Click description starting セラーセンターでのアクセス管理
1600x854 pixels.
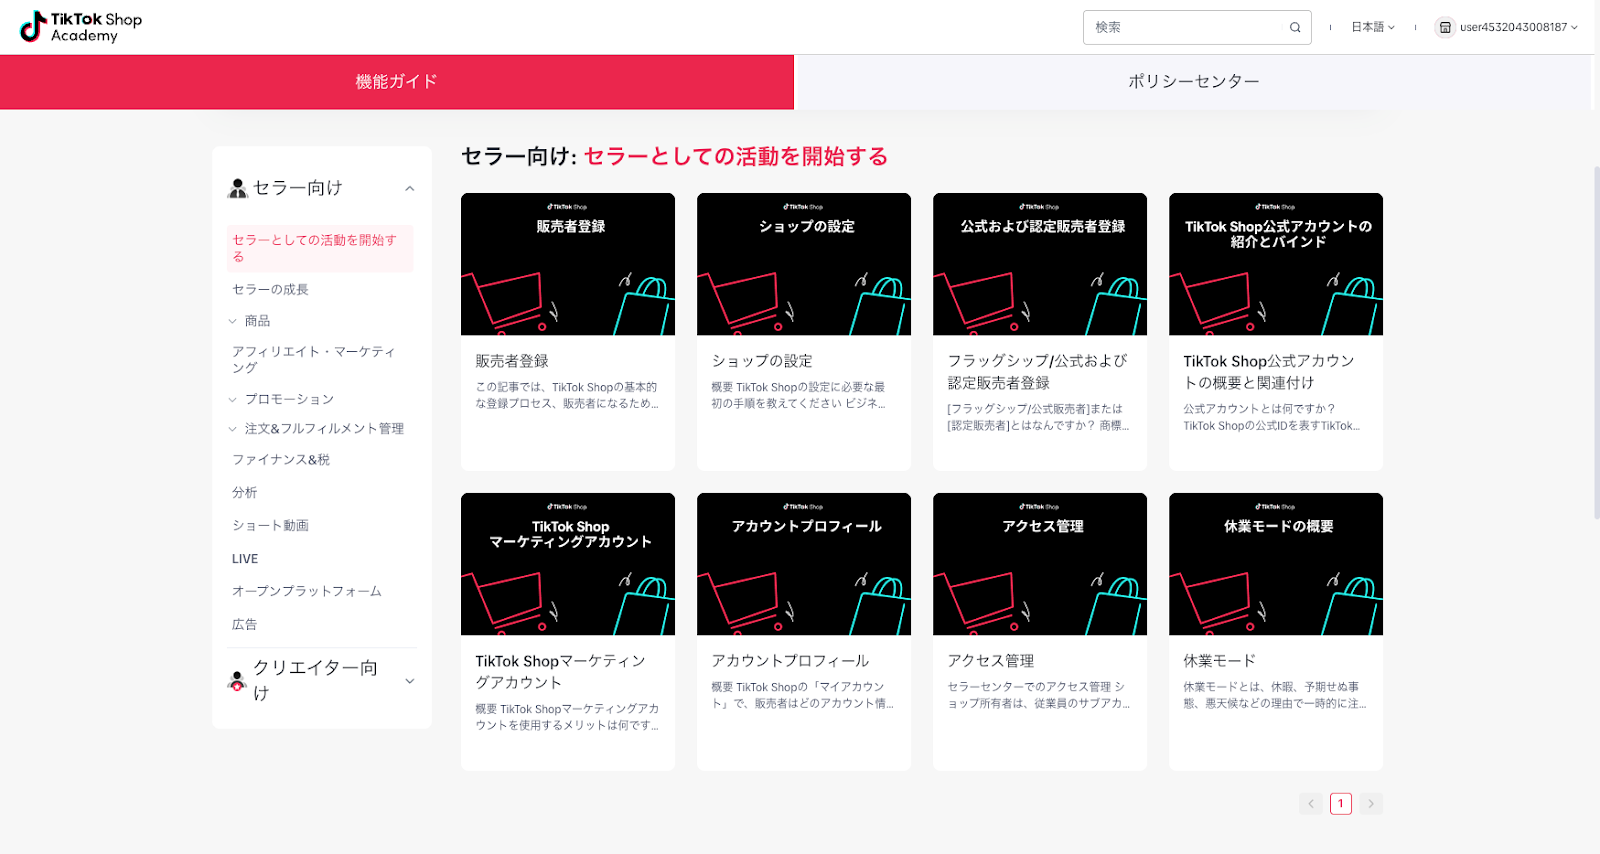point(1039,696)
